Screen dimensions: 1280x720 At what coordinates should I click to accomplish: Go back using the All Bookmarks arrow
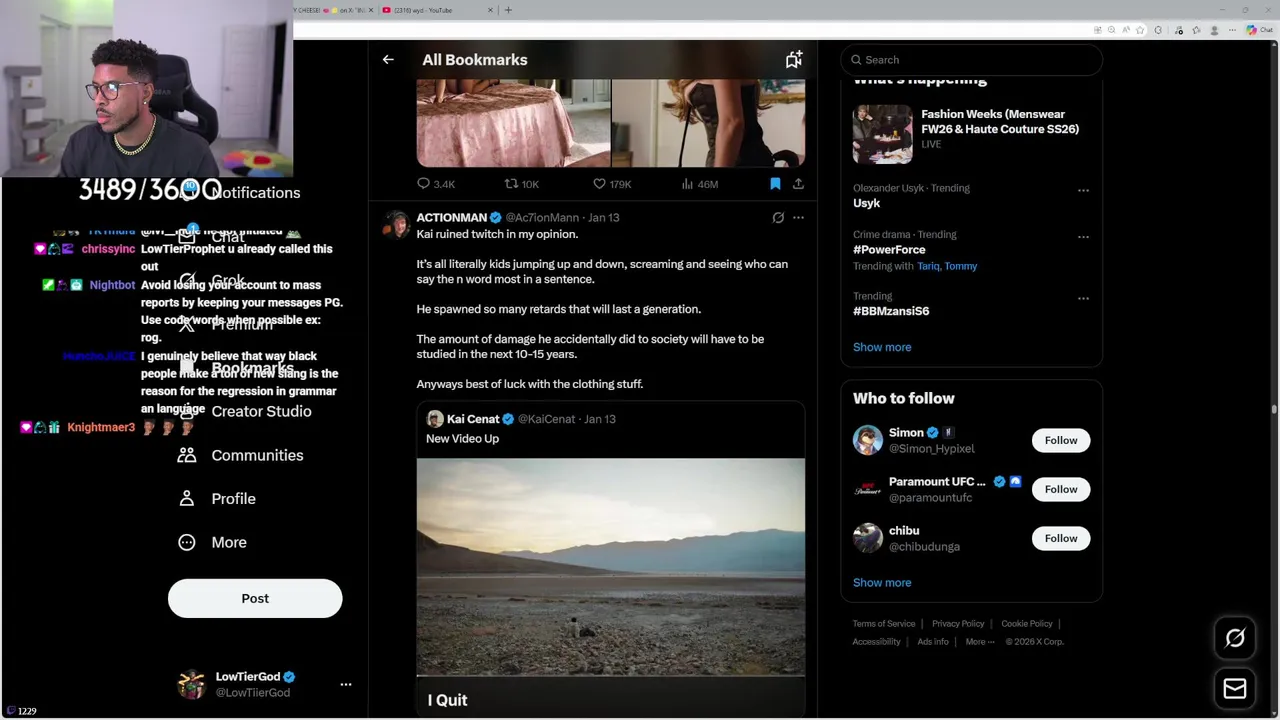(x=388, y=60)
